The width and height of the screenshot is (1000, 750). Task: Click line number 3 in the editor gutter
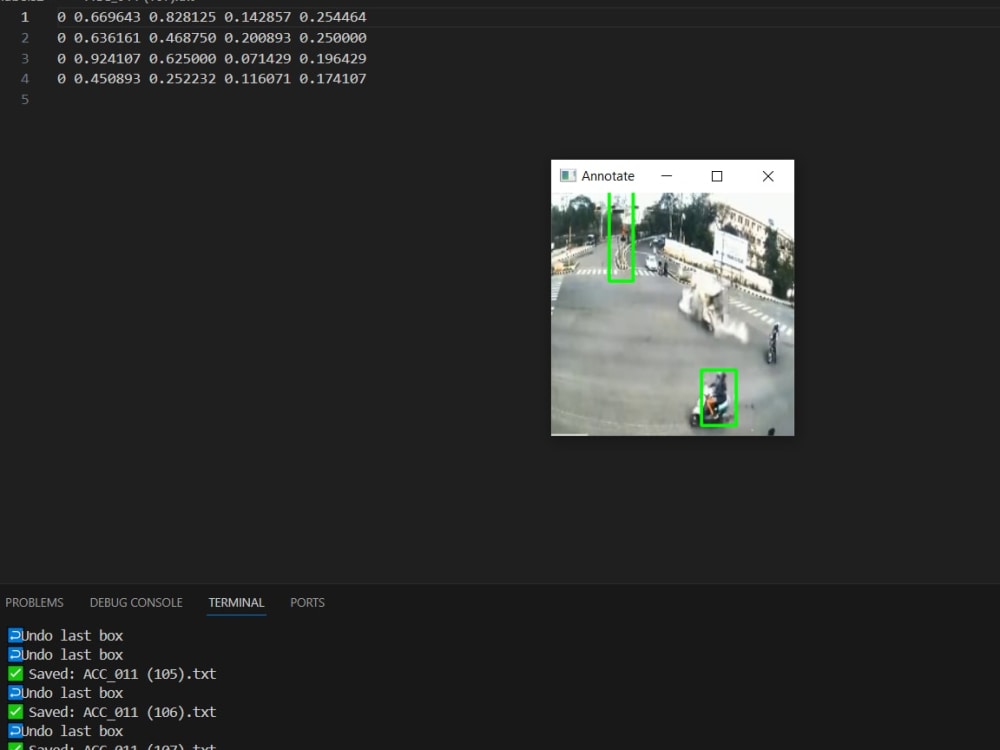(x=25, y=59)
